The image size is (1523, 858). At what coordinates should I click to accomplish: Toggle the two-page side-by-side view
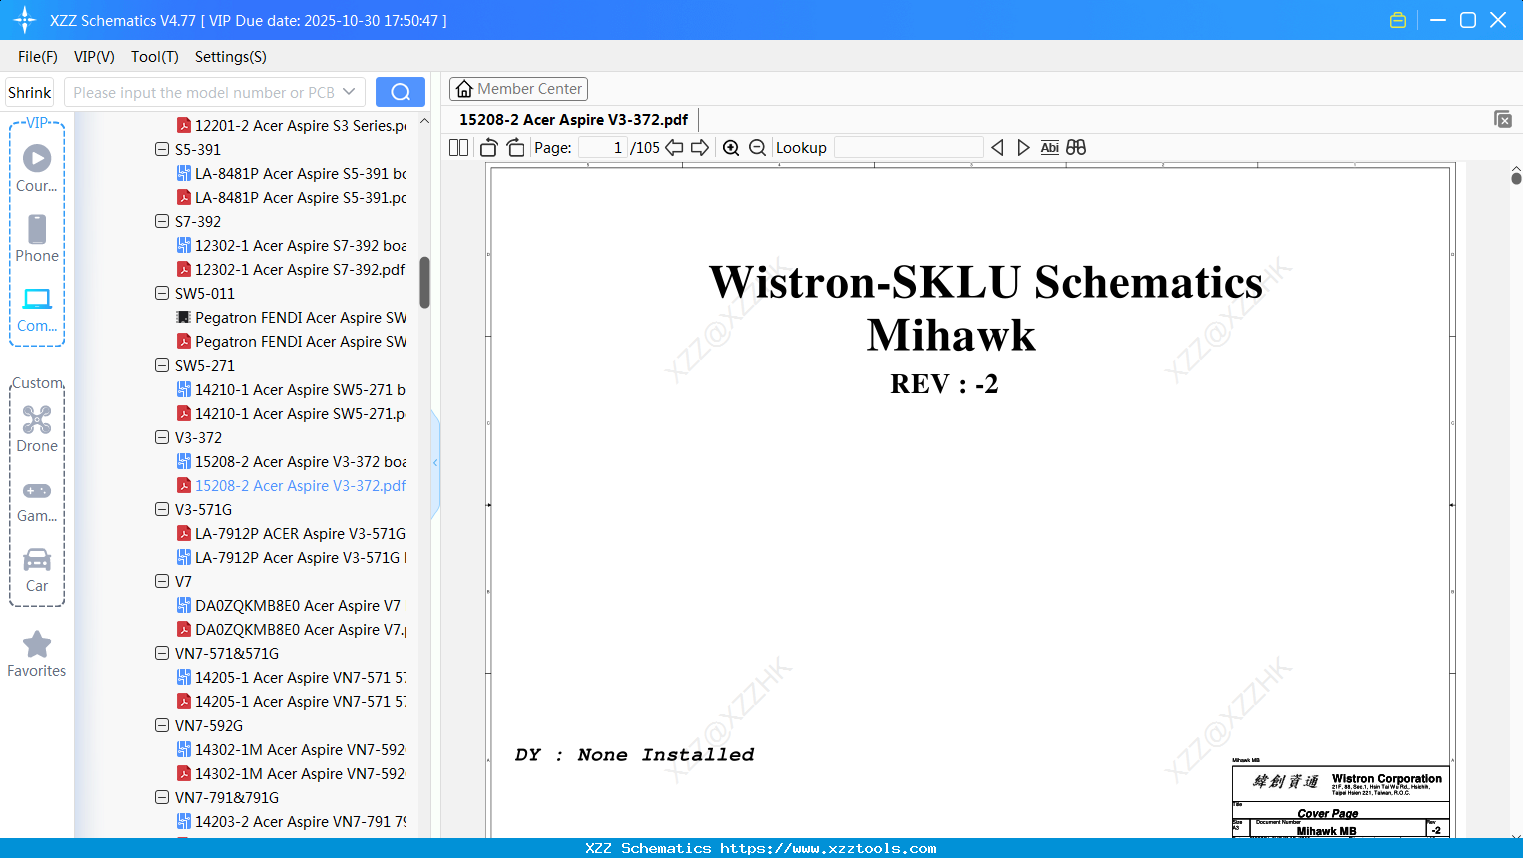pyautogui.click(x=458, y=148)
